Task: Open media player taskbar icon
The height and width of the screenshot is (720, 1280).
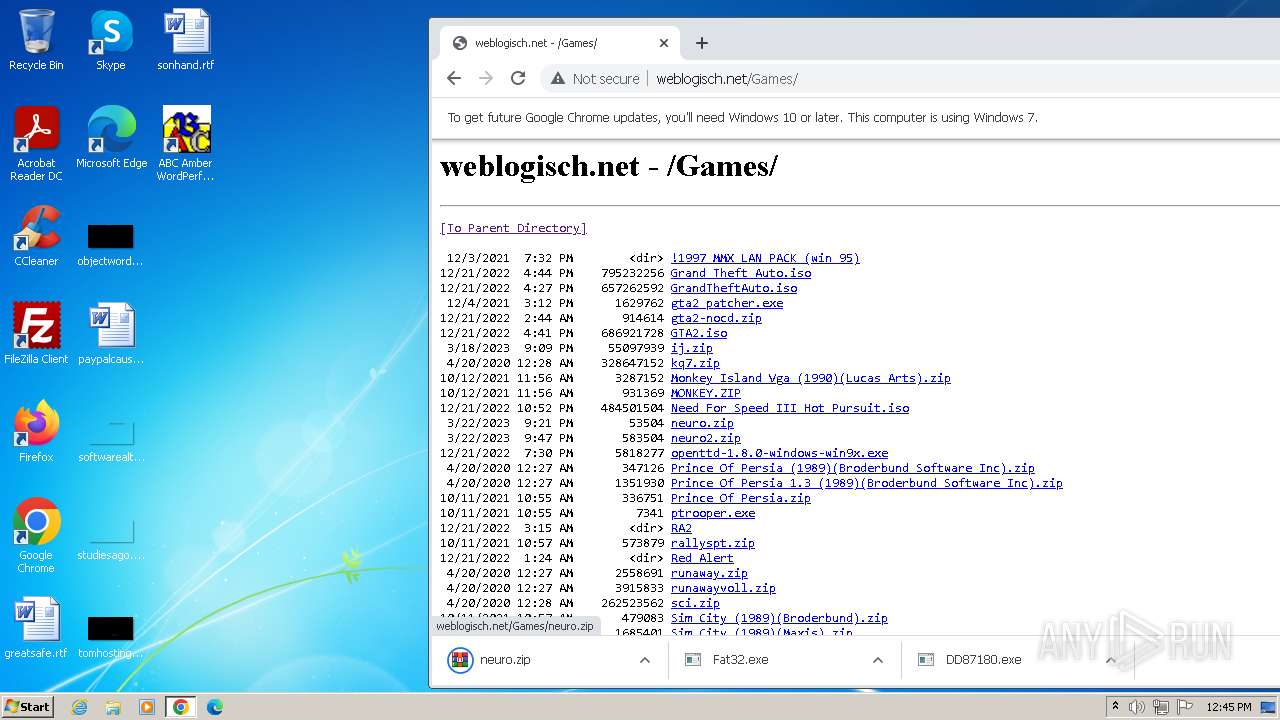Action: click(x=147, y=707)
